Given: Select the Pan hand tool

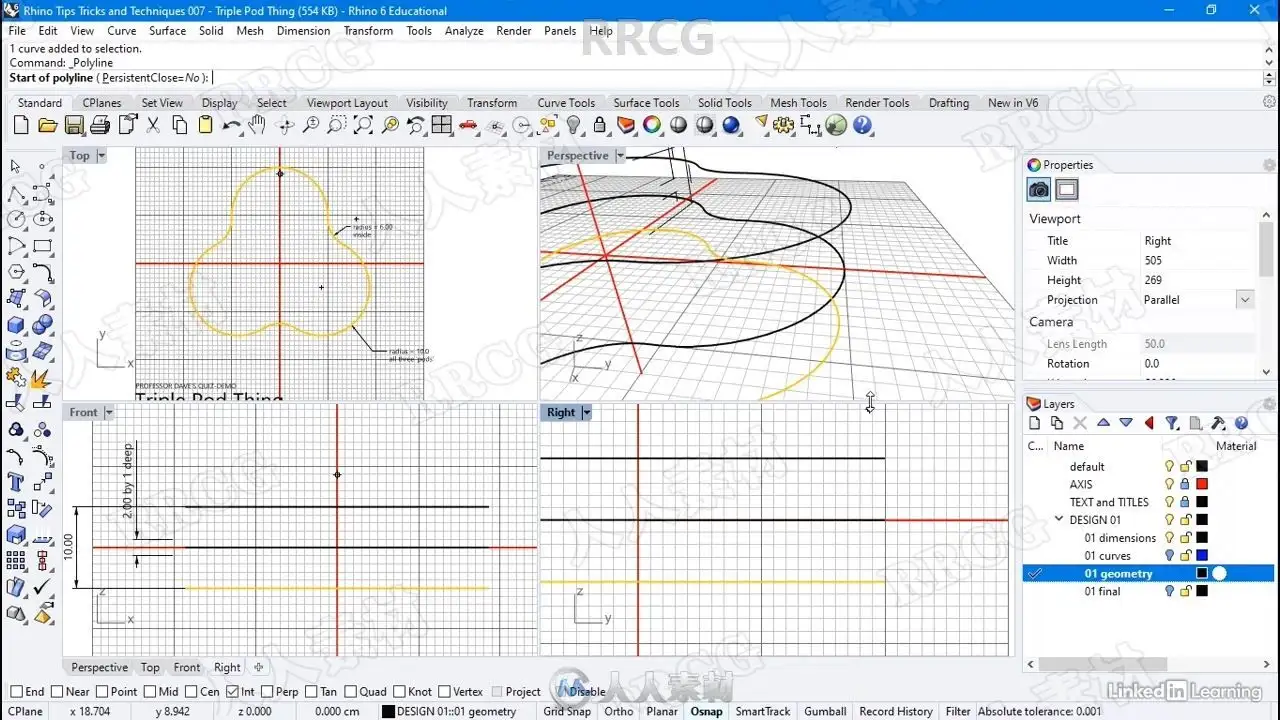Looking at the screenshot, I should click(258, 125).
